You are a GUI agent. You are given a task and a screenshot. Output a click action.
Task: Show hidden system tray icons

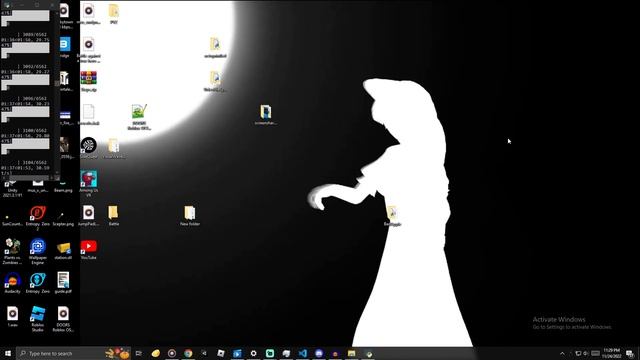(x=562, y=353)
